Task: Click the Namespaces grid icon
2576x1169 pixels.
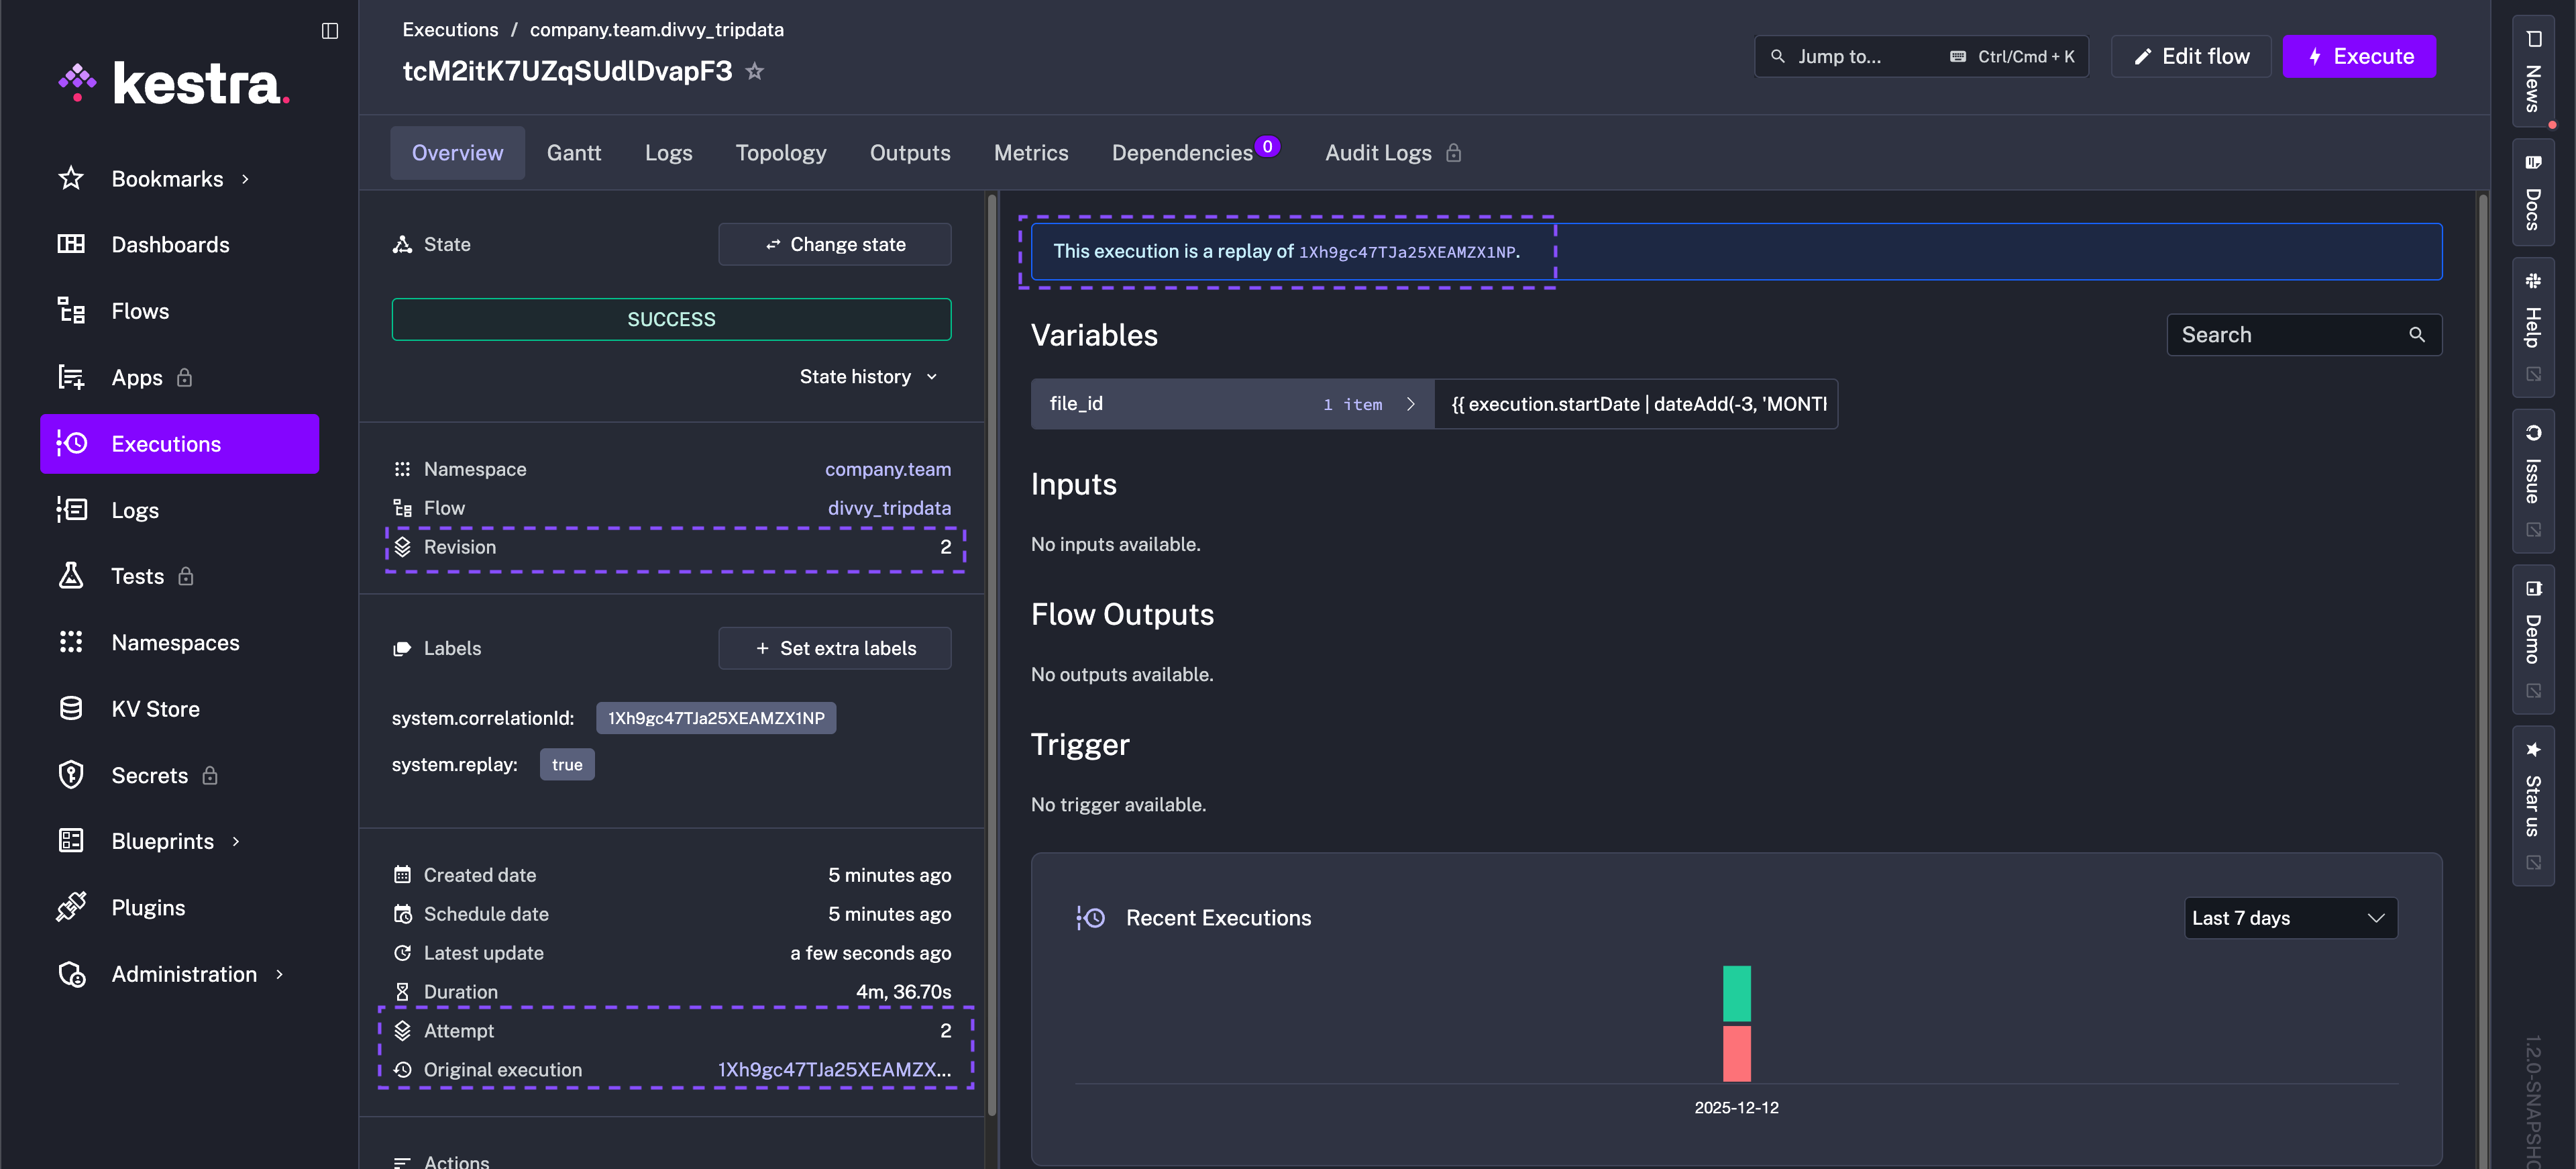Action: click(x=71, y=642)
